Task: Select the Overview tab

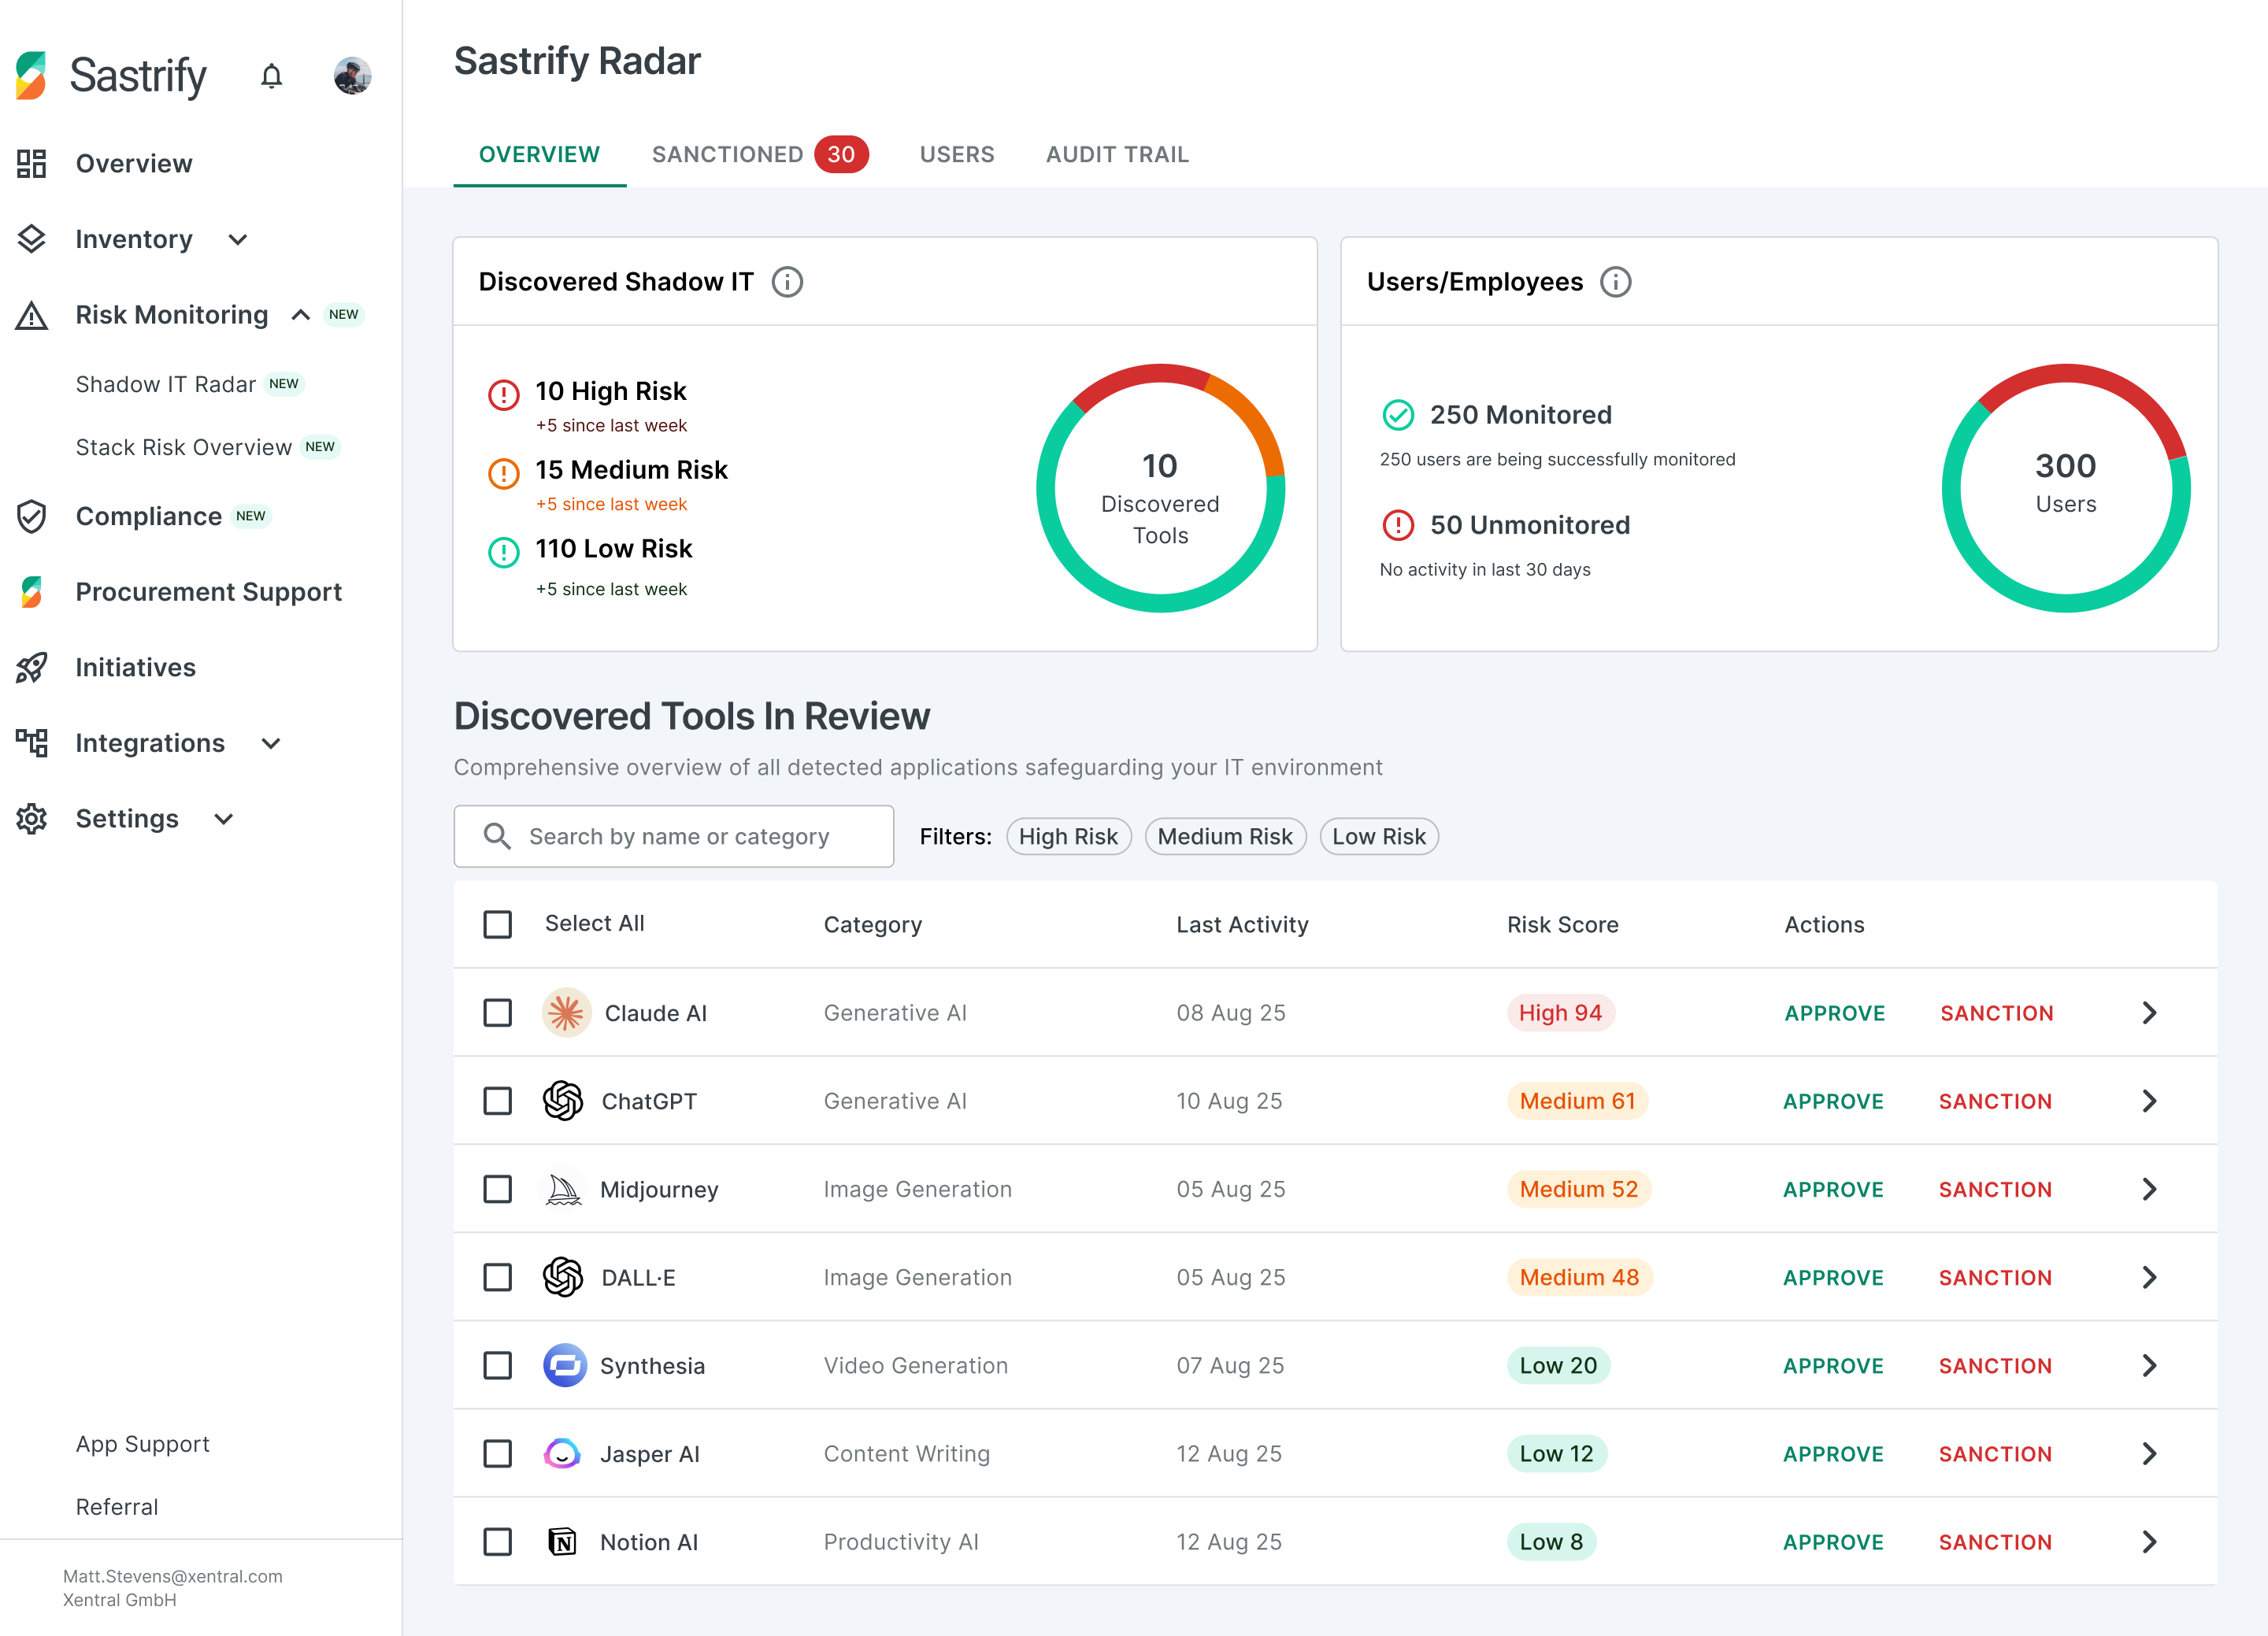Action: (539, 154)
